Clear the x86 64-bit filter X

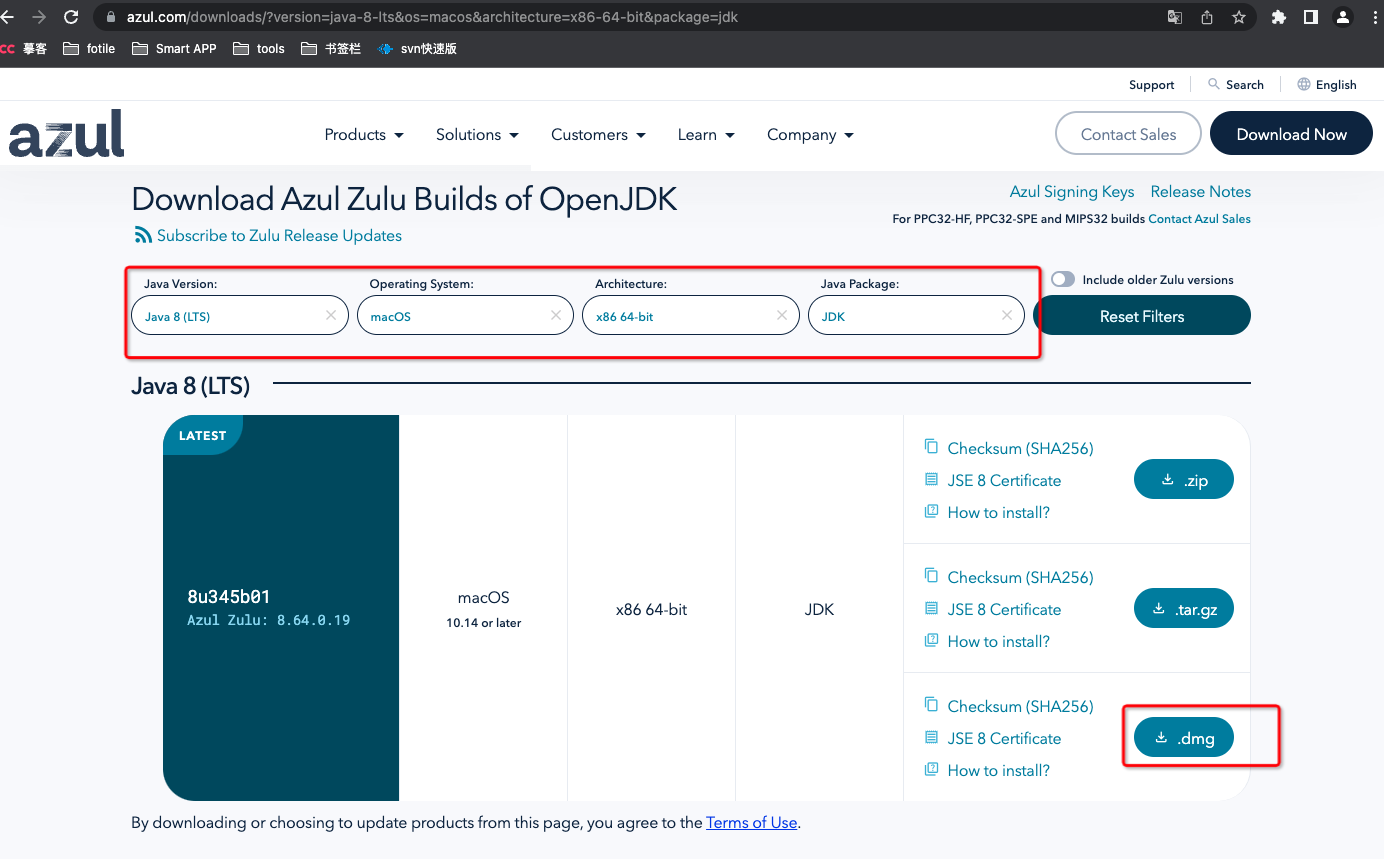(782, 315)
